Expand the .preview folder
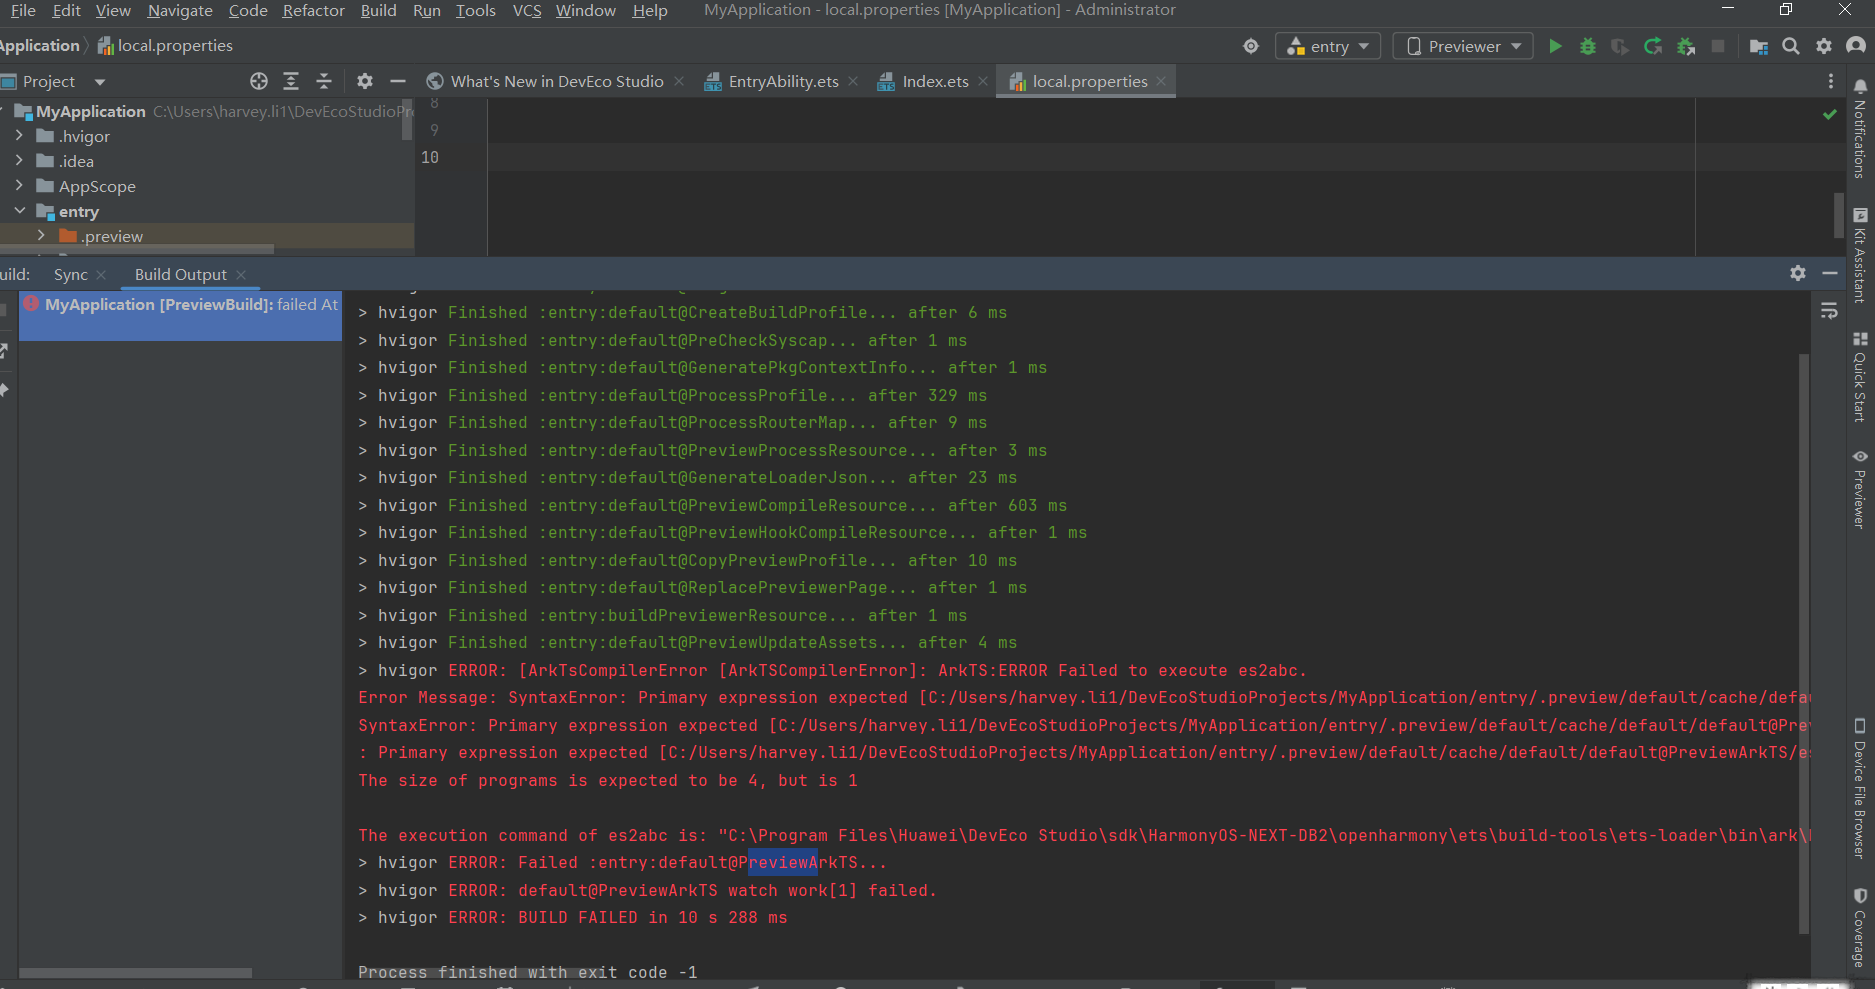The image size is (1875, 989). point(41,236)
